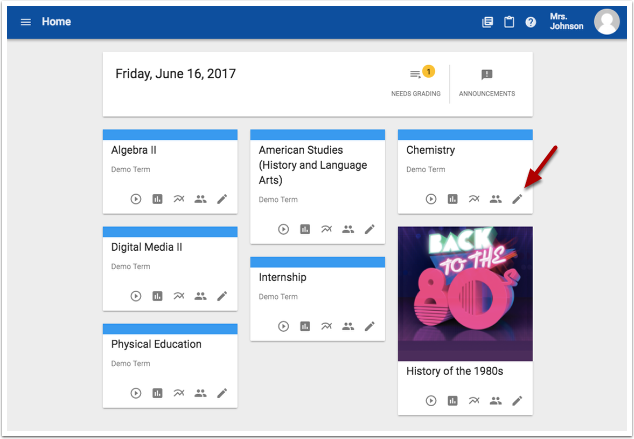Viewport: 634px width, 439px height.
Task: Open the Announcements icon
Action: point(487,75)
